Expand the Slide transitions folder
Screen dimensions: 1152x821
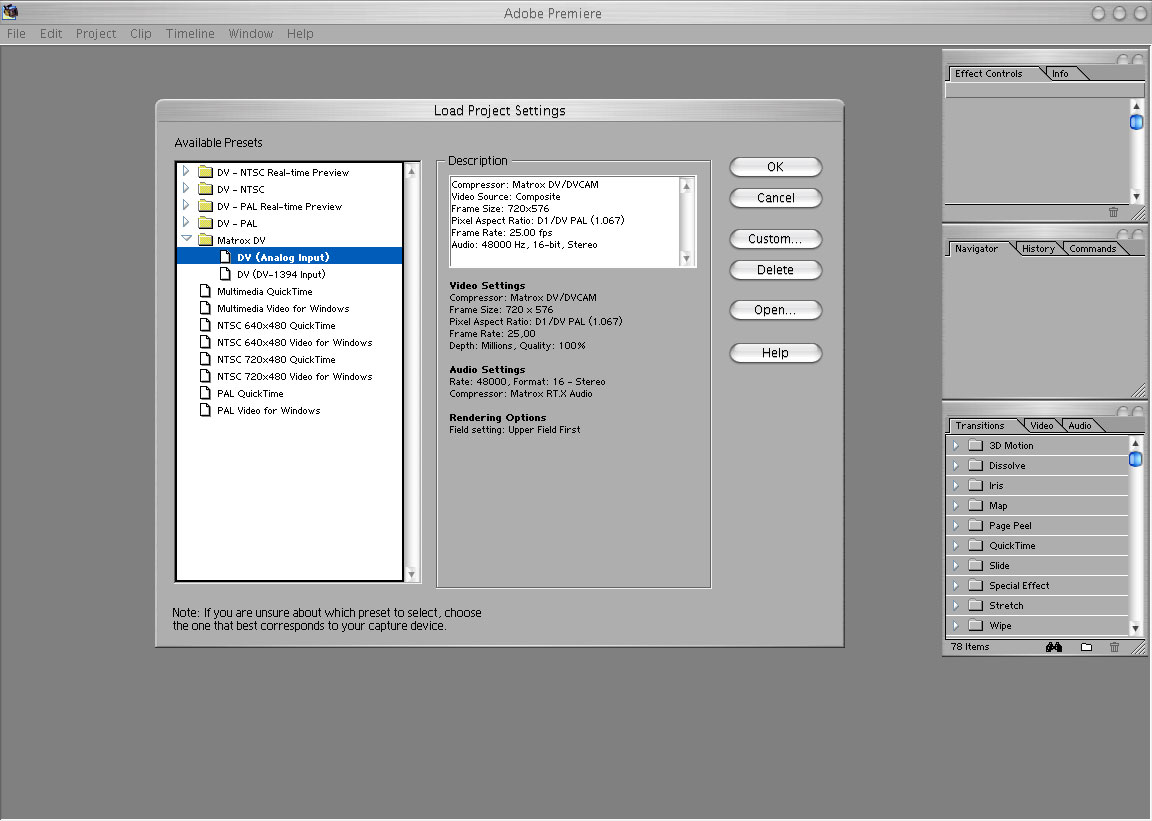pyautogui.click(x=956, y=565)
